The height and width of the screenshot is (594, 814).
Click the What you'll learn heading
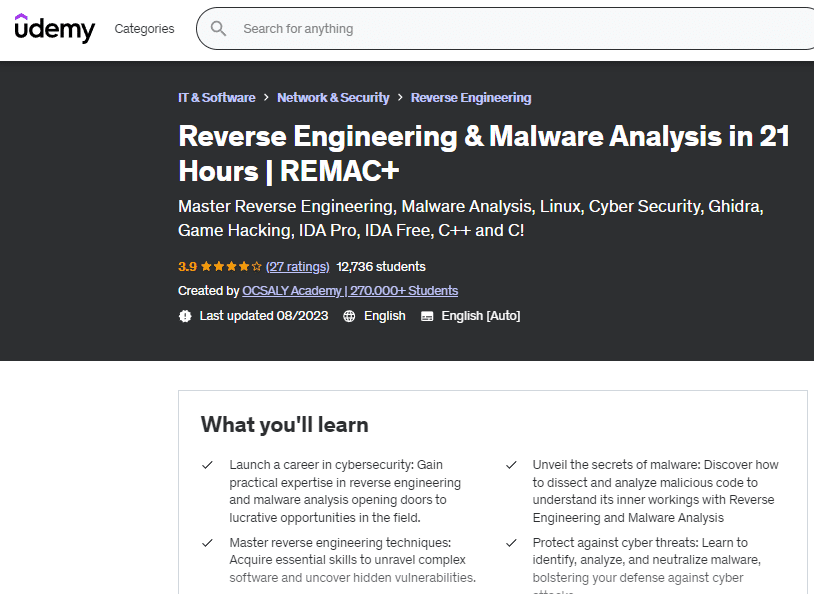coord(284,424)
